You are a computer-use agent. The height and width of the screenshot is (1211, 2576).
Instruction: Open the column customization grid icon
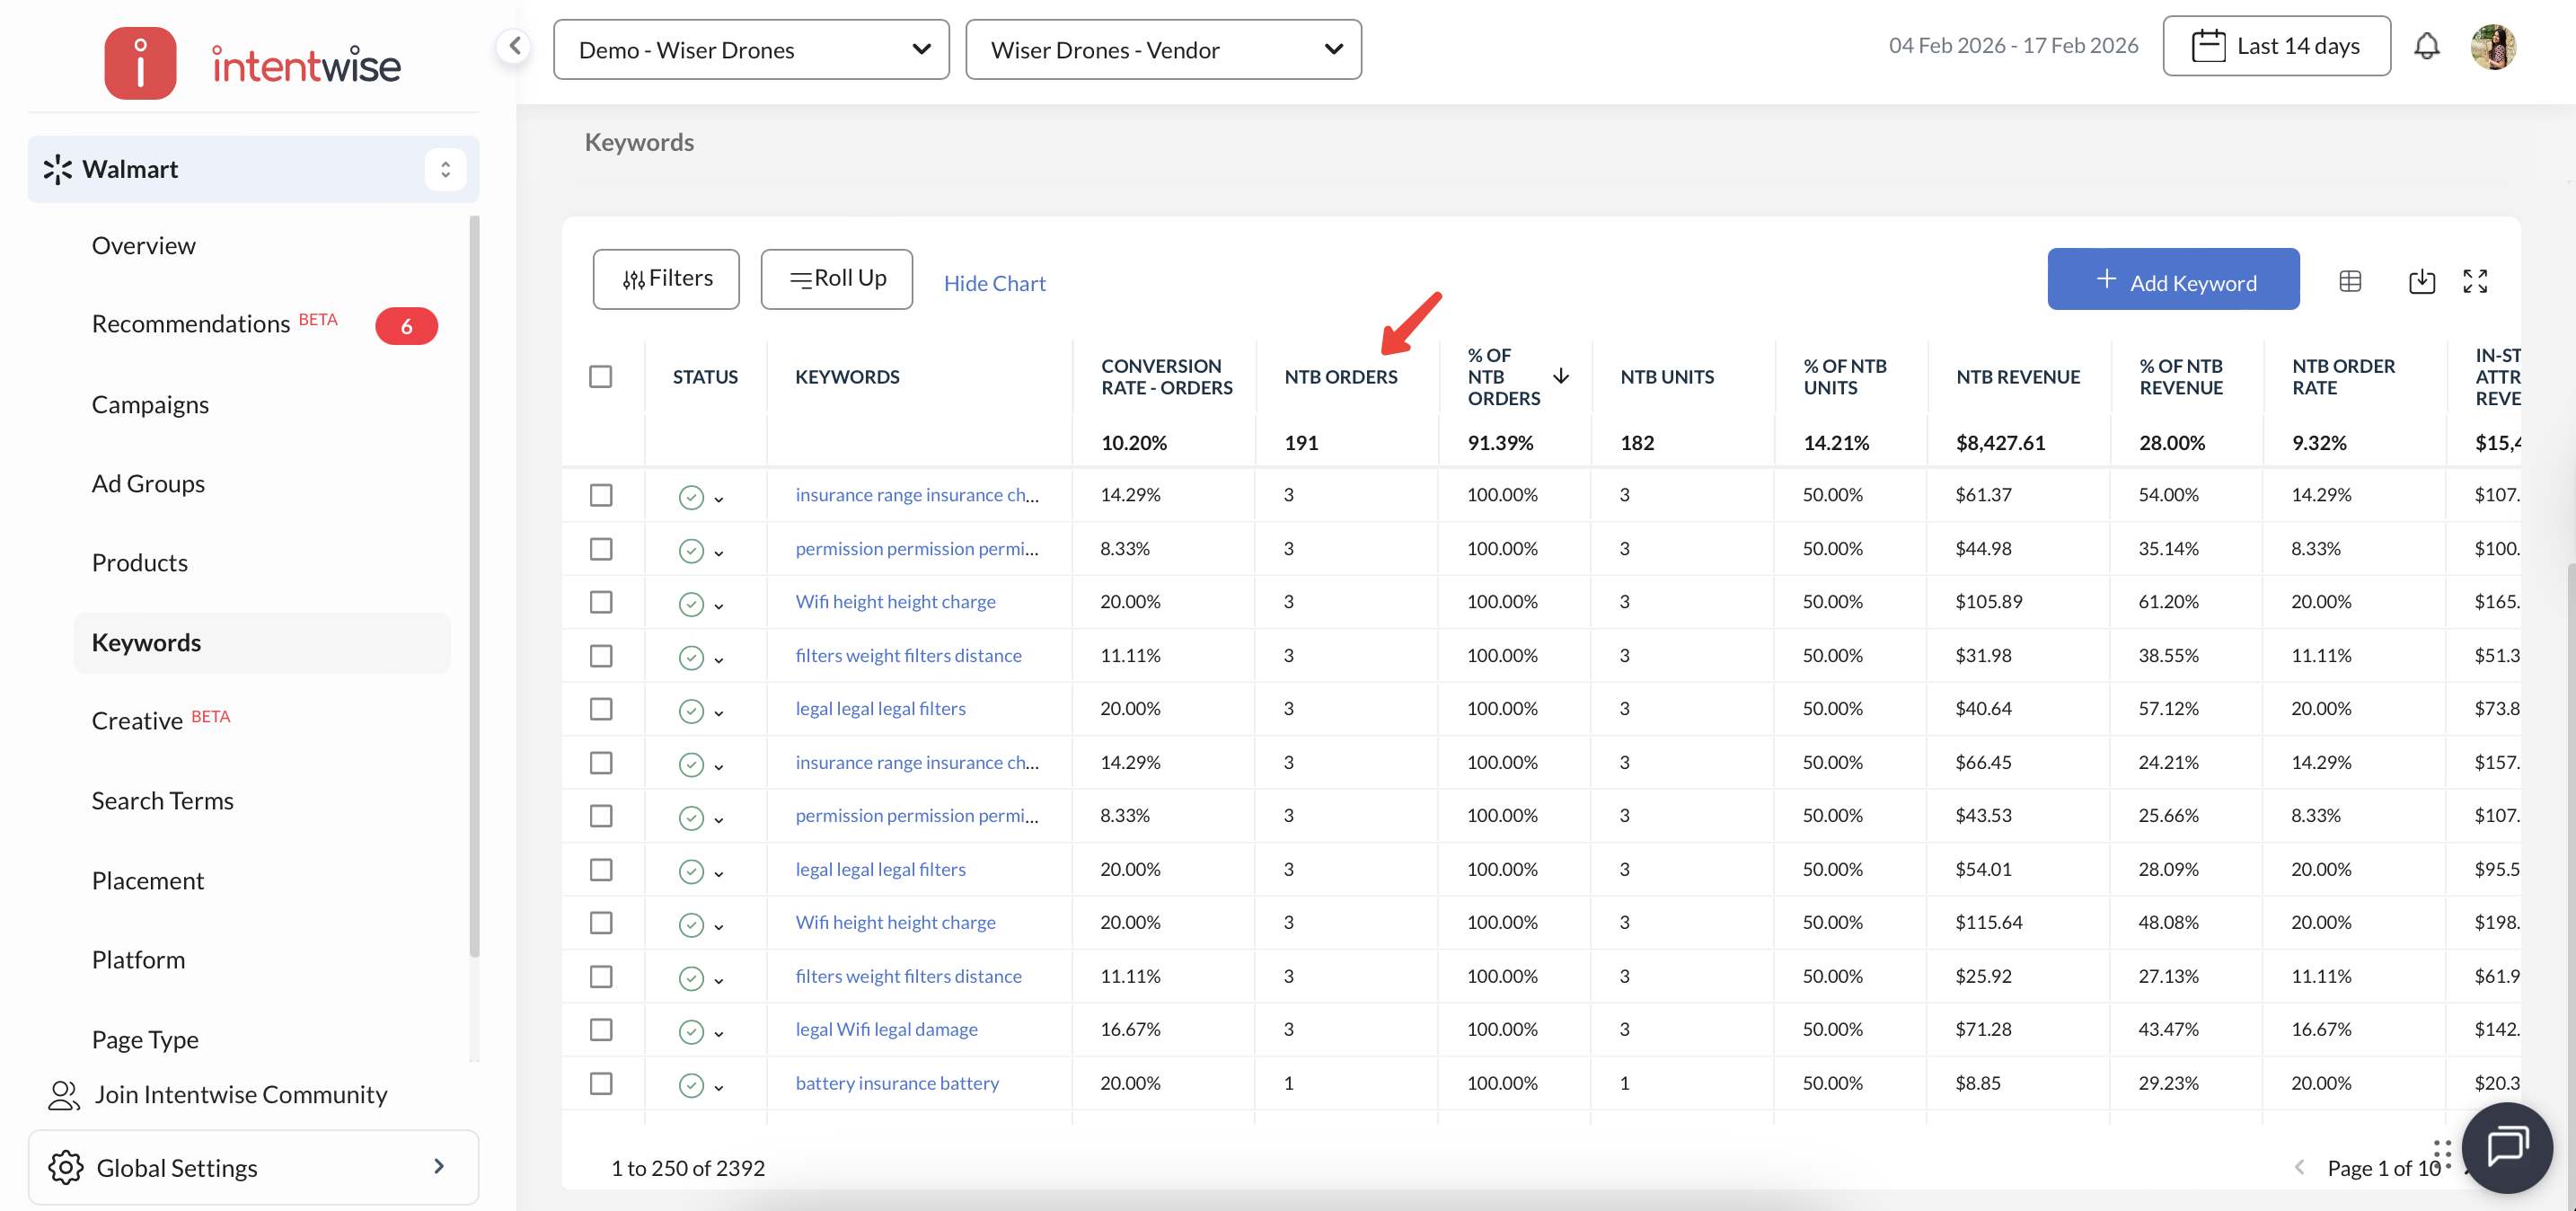[2350, 282]
